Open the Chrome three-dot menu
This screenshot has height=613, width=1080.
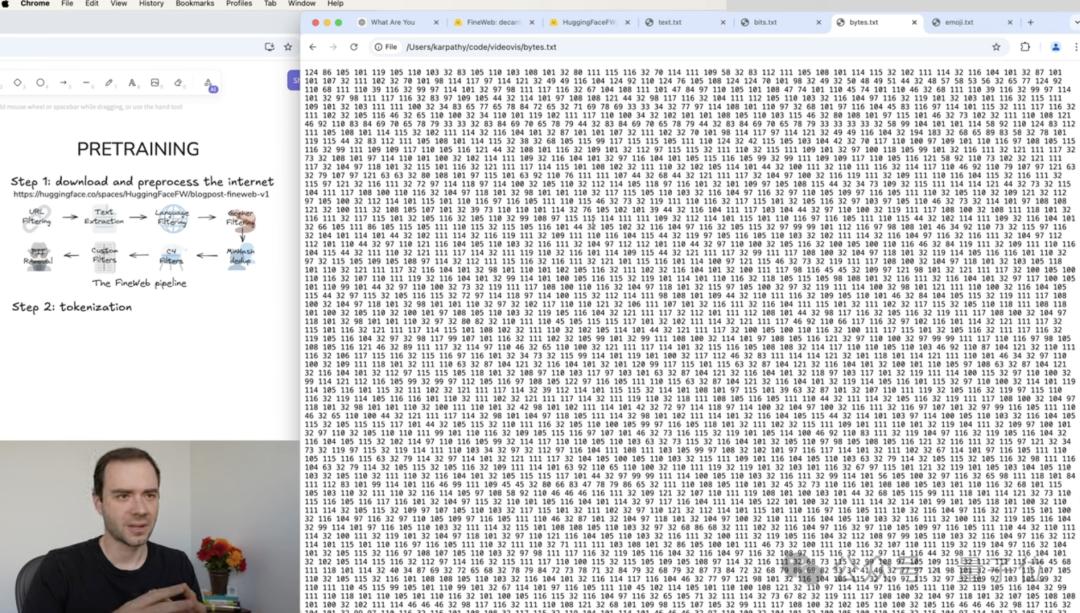1076,47
